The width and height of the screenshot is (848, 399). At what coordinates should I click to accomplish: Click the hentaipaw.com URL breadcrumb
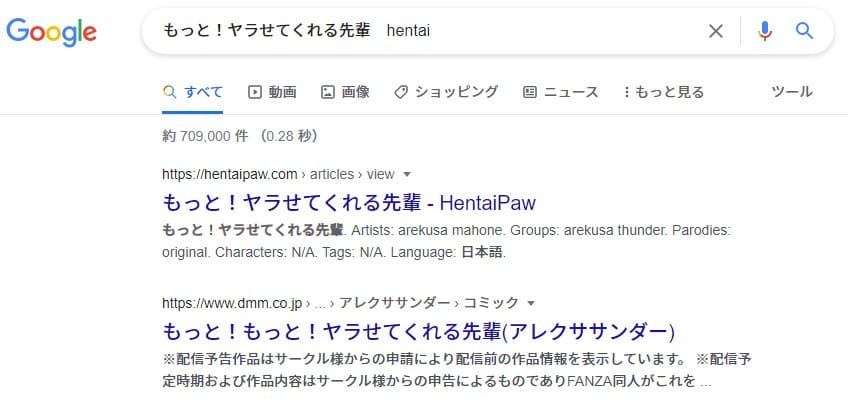(278, 175)
